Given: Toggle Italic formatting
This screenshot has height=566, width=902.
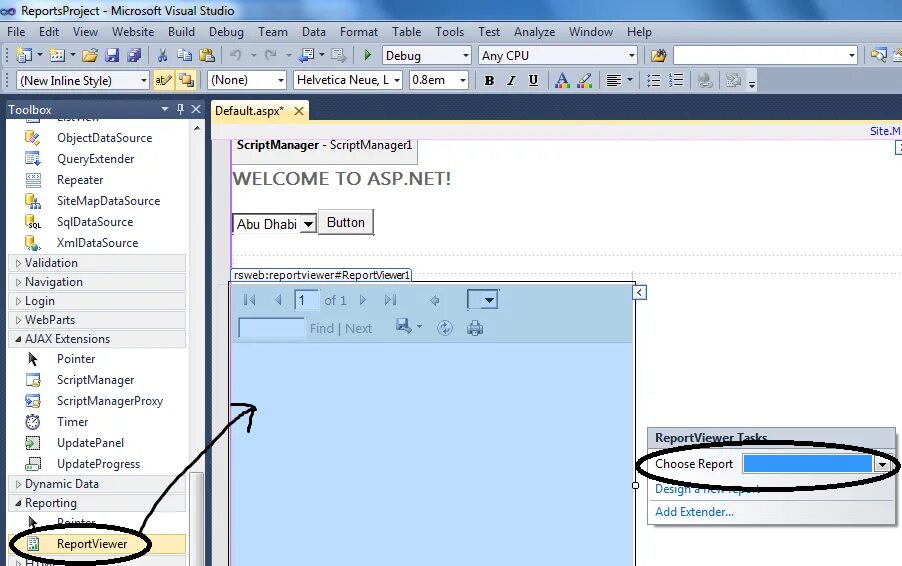Looking at the screenshot, I should [511, 80].
